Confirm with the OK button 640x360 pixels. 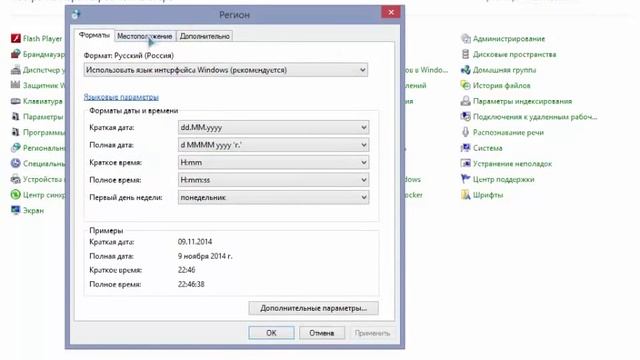click(x=271, y=333)
